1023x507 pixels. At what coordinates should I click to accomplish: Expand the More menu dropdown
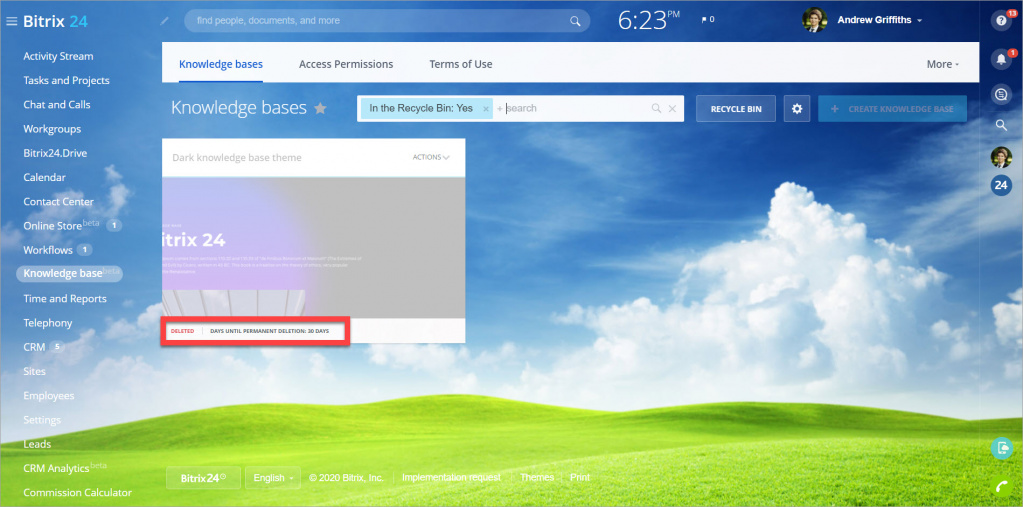coord(943,64)
